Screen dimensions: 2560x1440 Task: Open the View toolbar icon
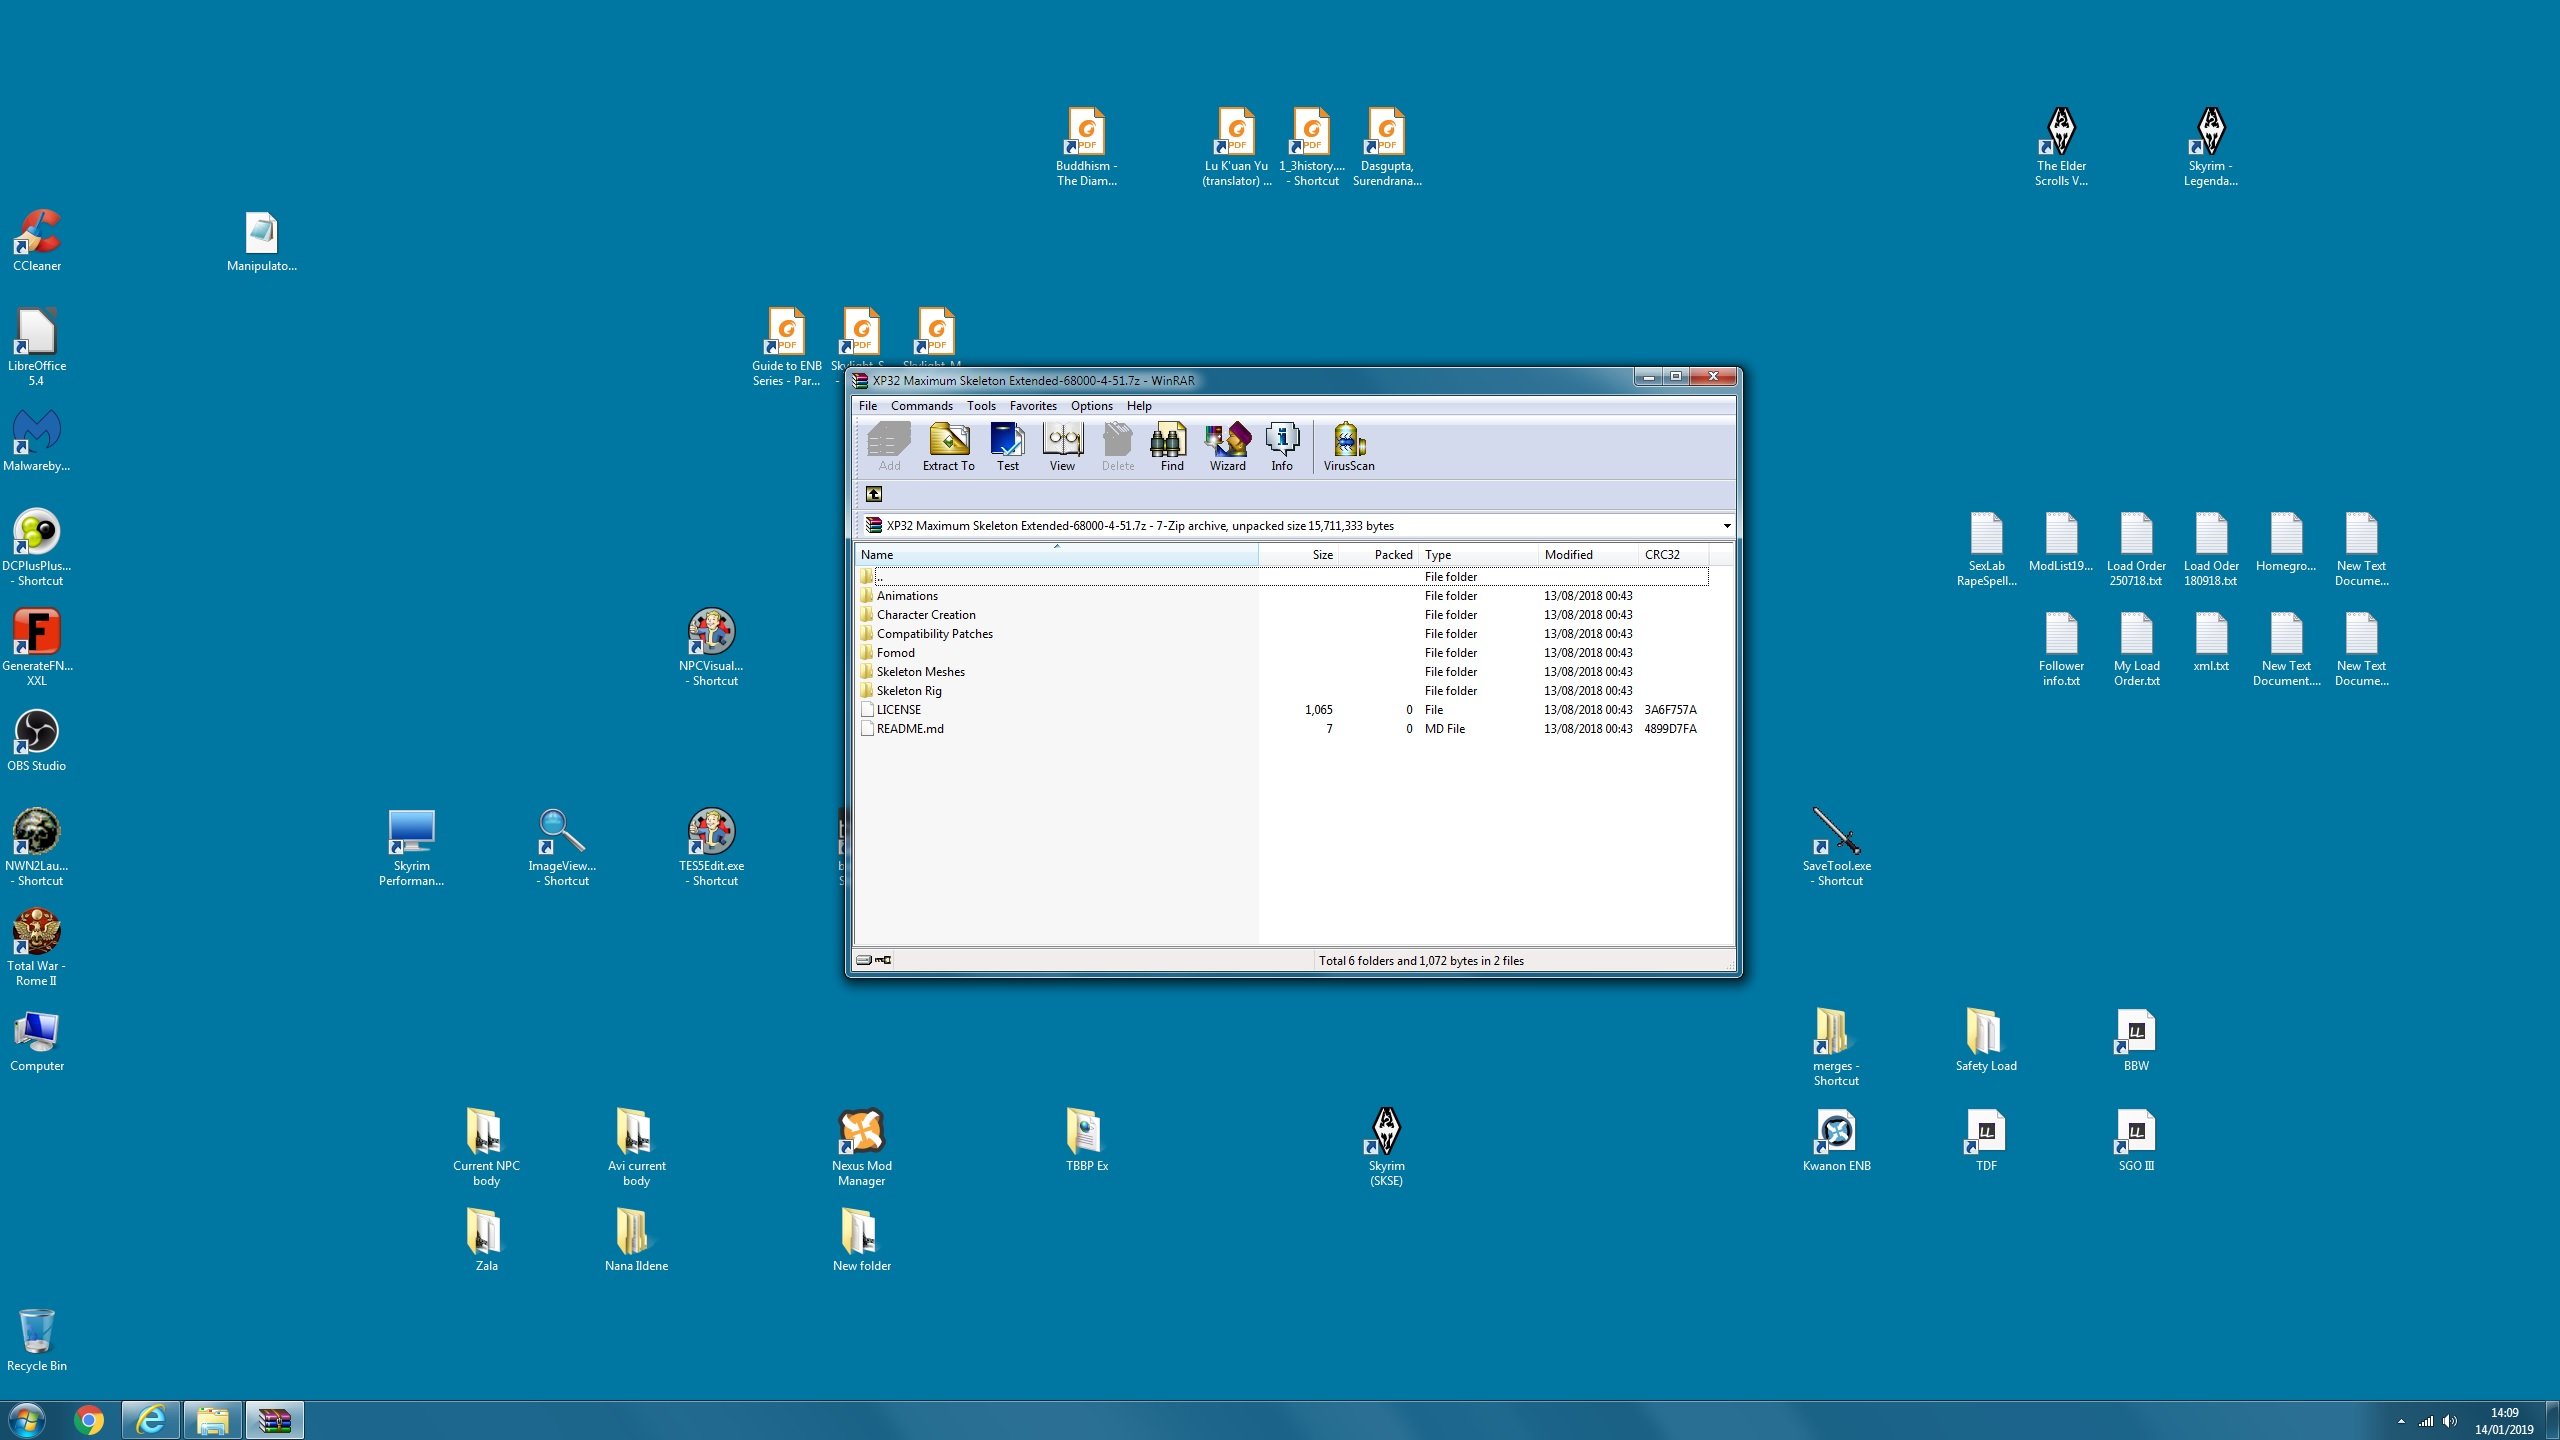click(1062, 447)
